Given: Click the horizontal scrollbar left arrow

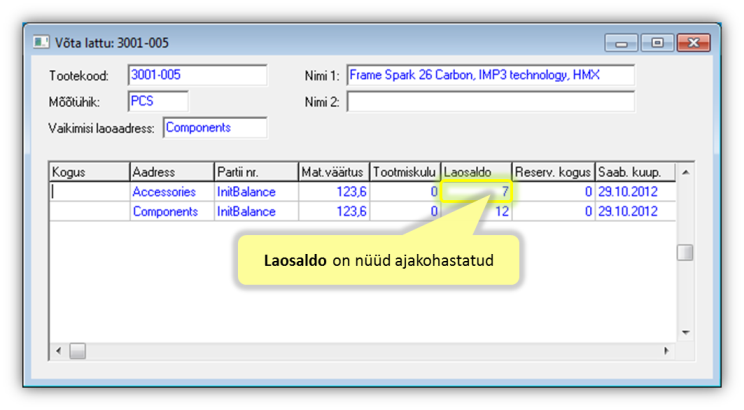Looking at the screenshot, I should tap(58, 351).
